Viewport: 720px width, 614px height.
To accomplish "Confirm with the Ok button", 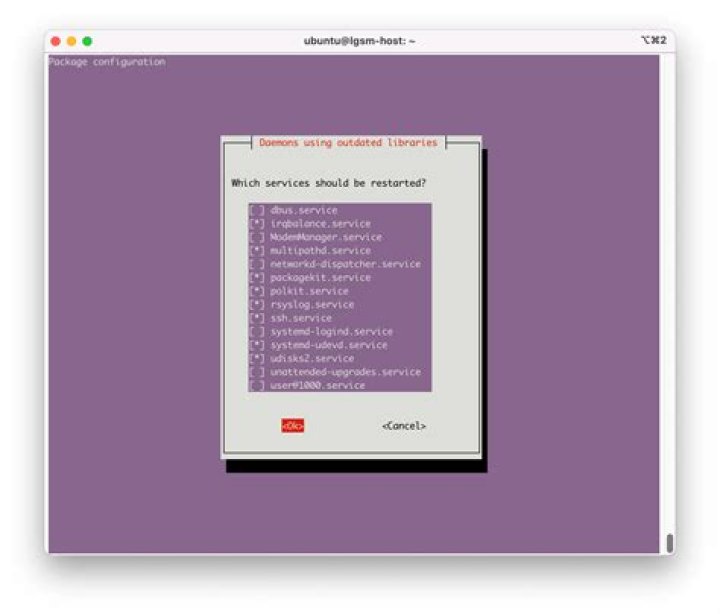I will pos(292,426).
